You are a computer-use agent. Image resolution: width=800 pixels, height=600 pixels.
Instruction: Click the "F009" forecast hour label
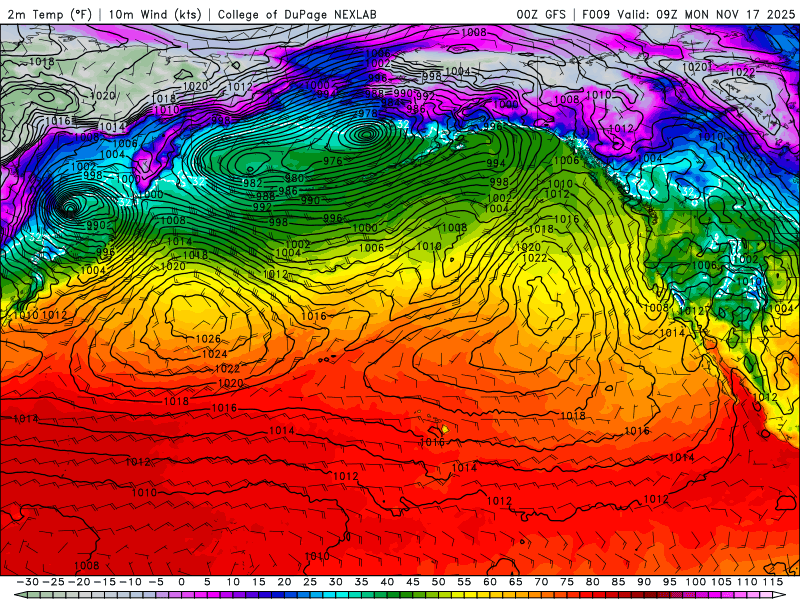coord(596,14)
